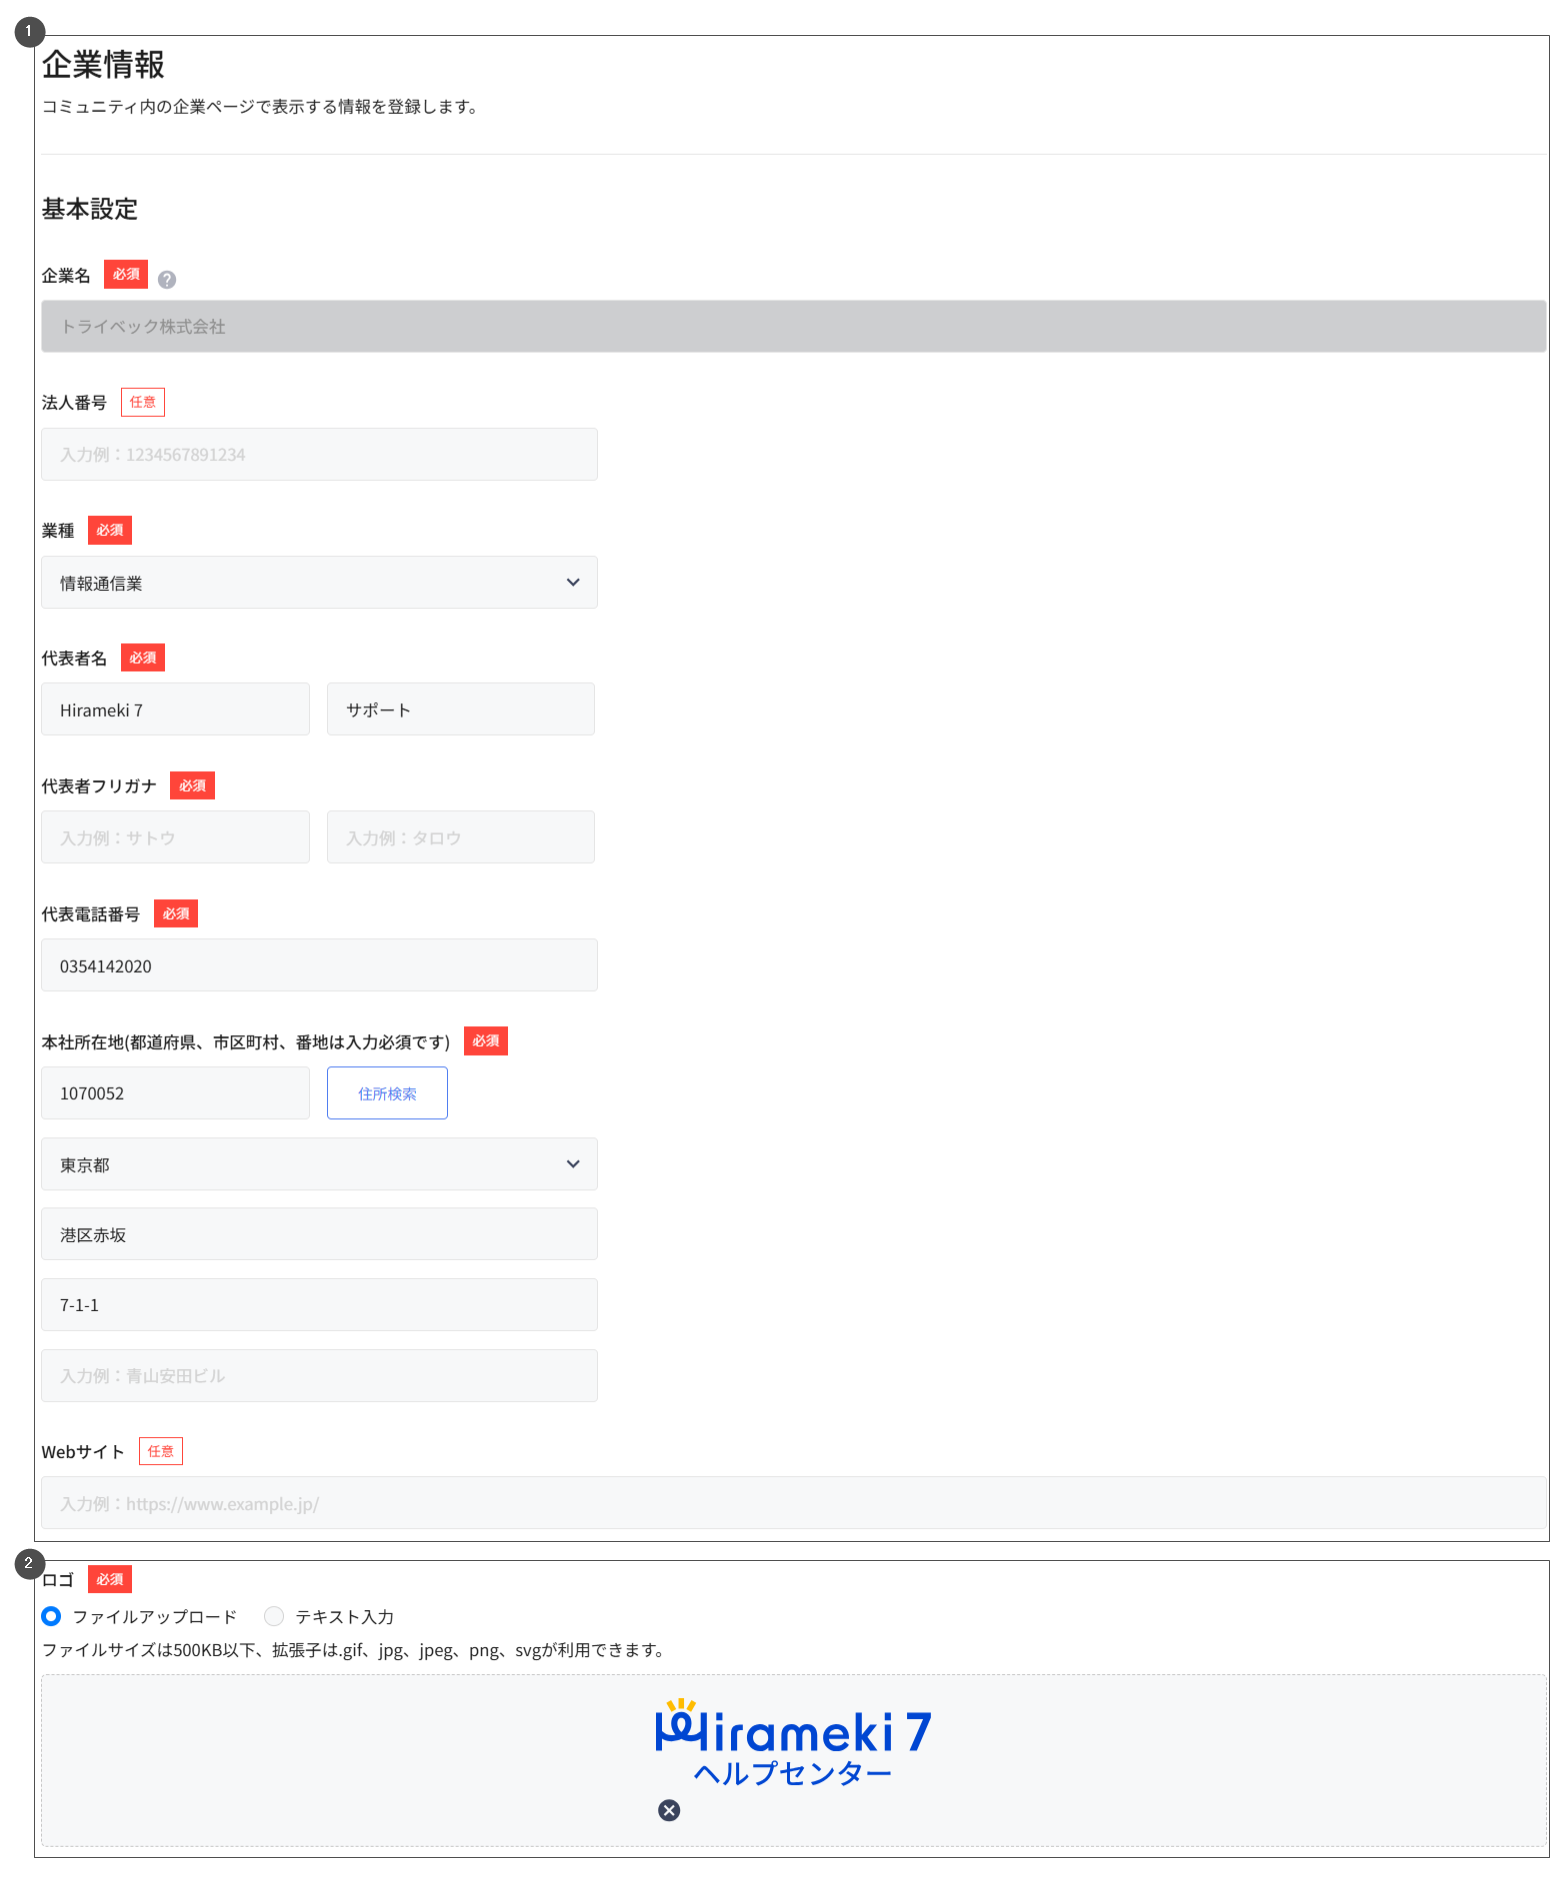Click the Webサイト URL input field
1562x1885 pixels.
[x=793, y=1503]
